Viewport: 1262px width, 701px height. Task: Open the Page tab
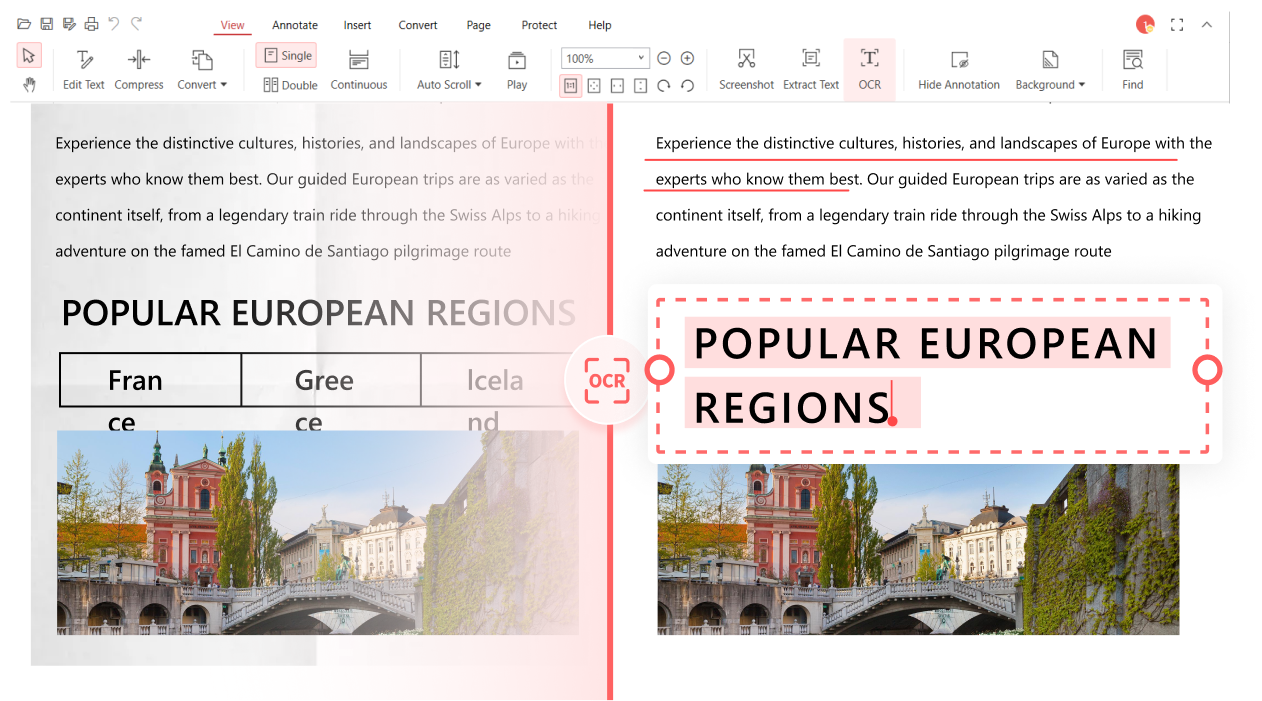tap(479, 25)
